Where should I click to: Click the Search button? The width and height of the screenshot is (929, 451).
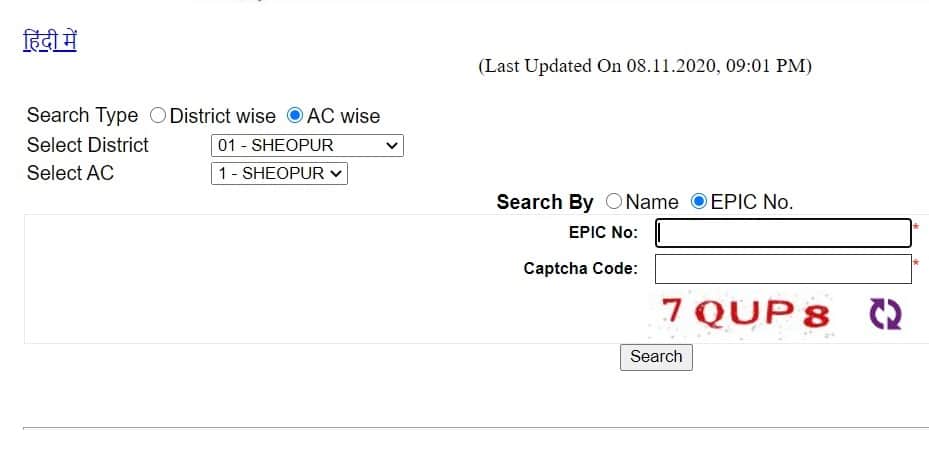[656, 357]
